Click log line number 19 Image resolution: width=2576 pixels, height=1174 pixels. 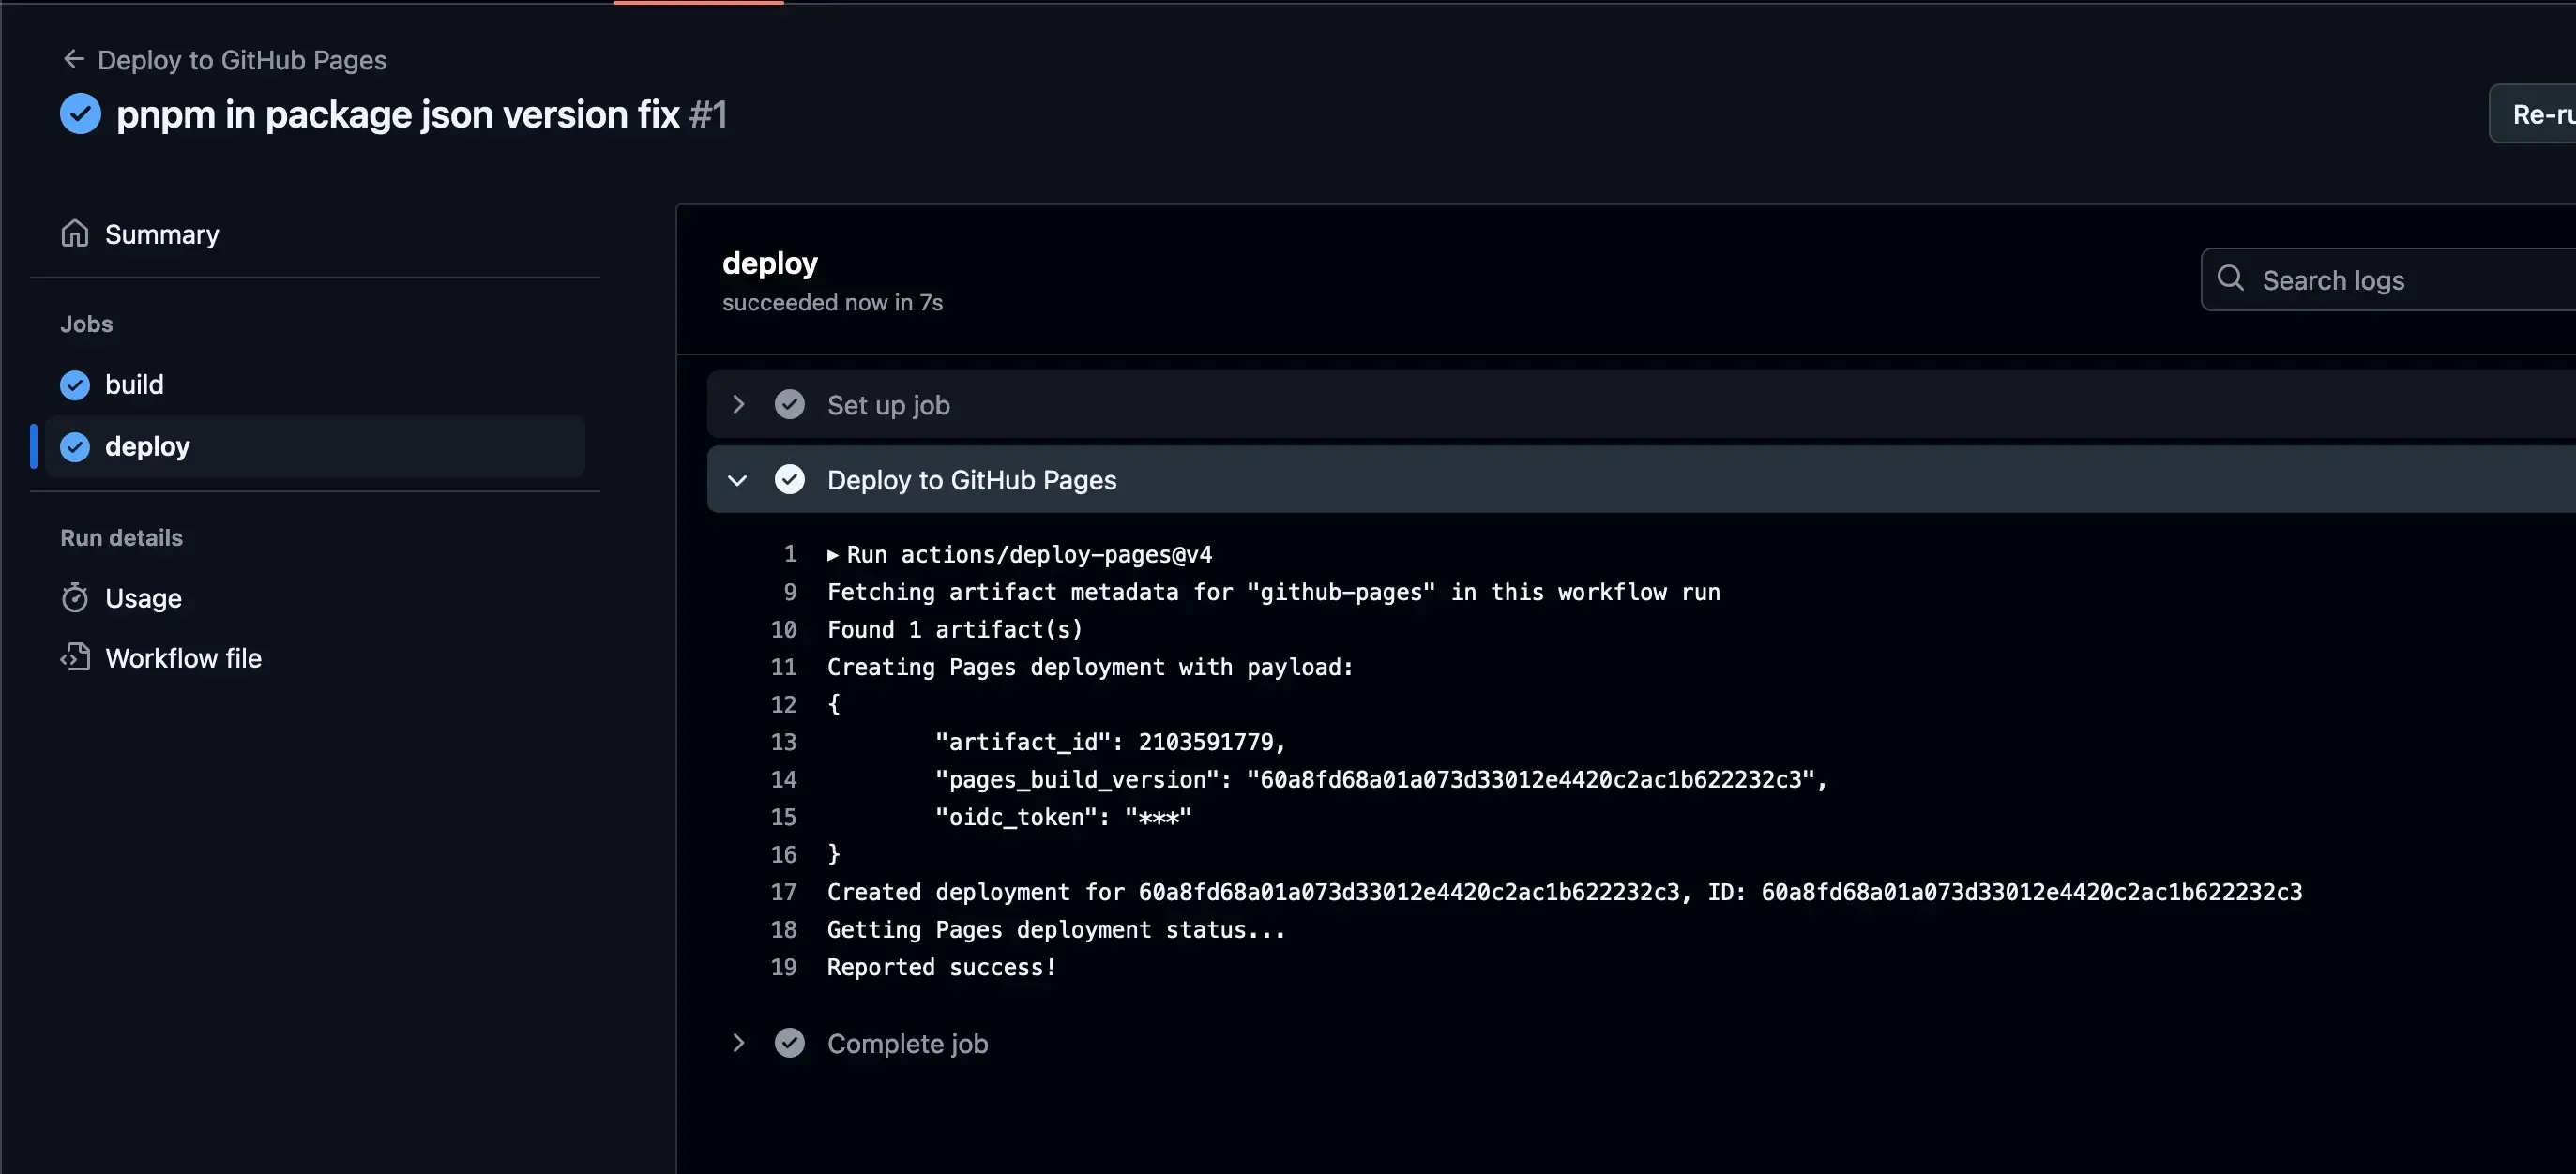pyautogui.click(x=783, y=967)
